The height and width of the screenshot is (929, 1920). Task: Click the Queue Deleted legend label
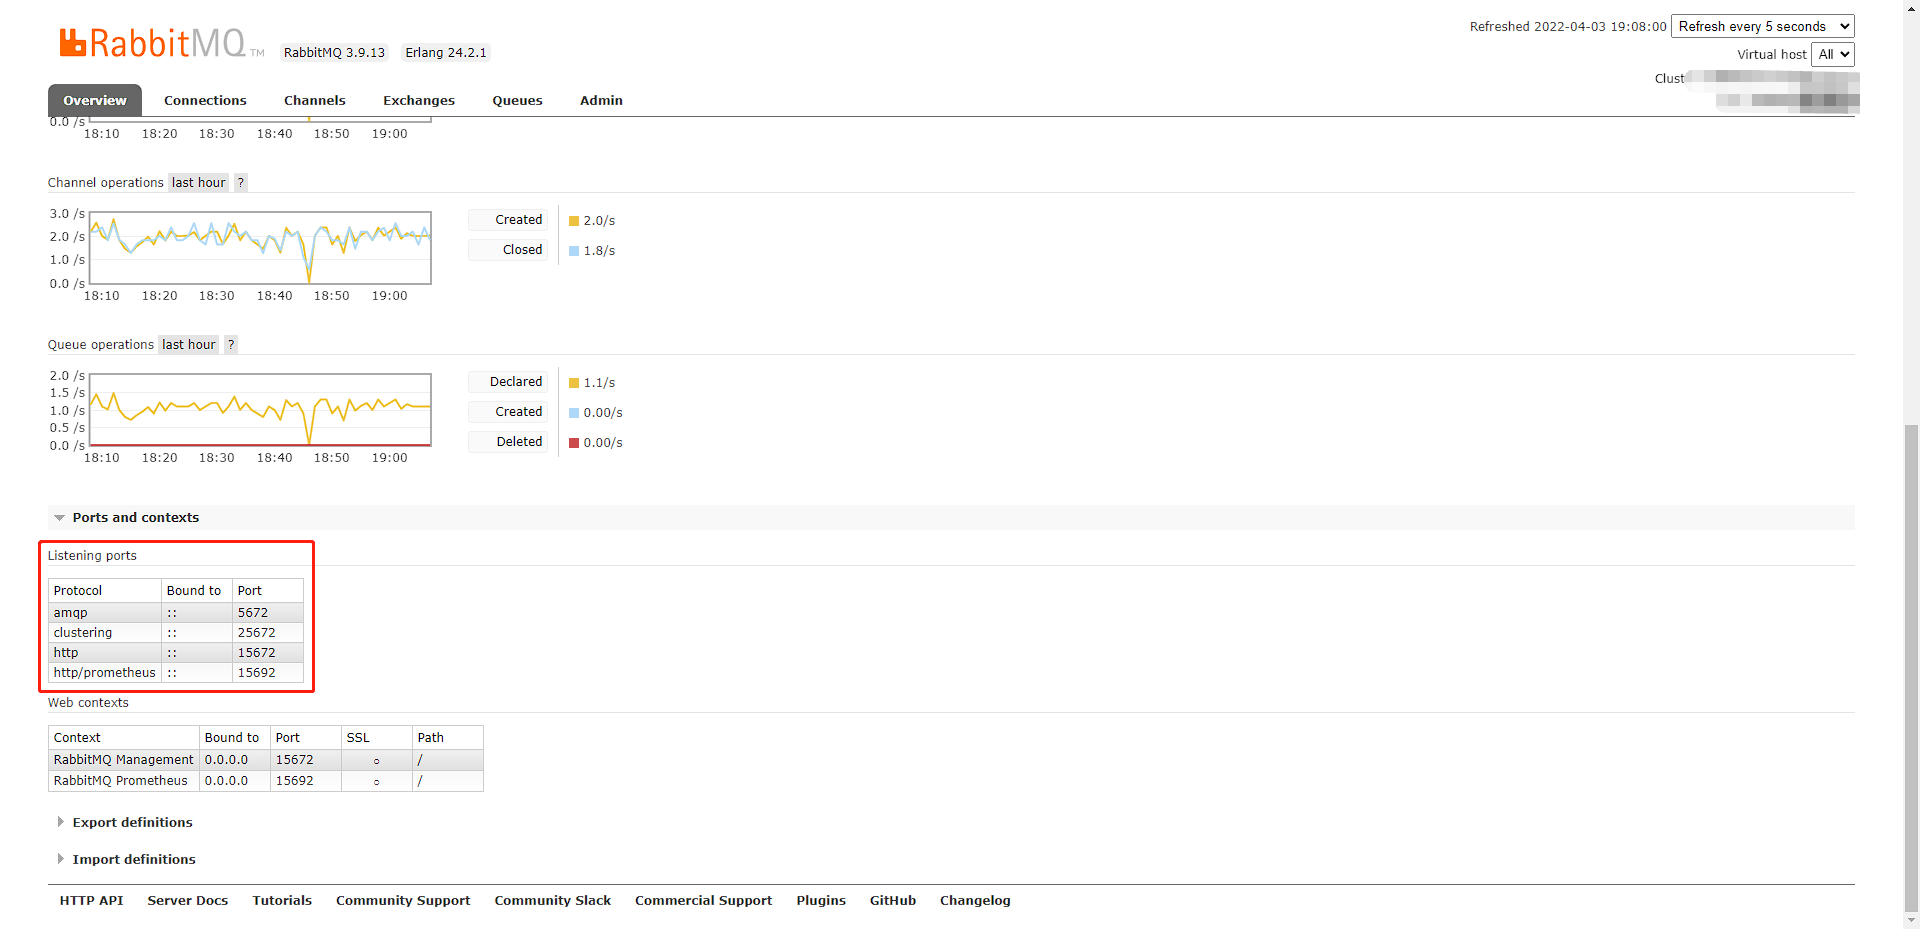tap(508, 442)
